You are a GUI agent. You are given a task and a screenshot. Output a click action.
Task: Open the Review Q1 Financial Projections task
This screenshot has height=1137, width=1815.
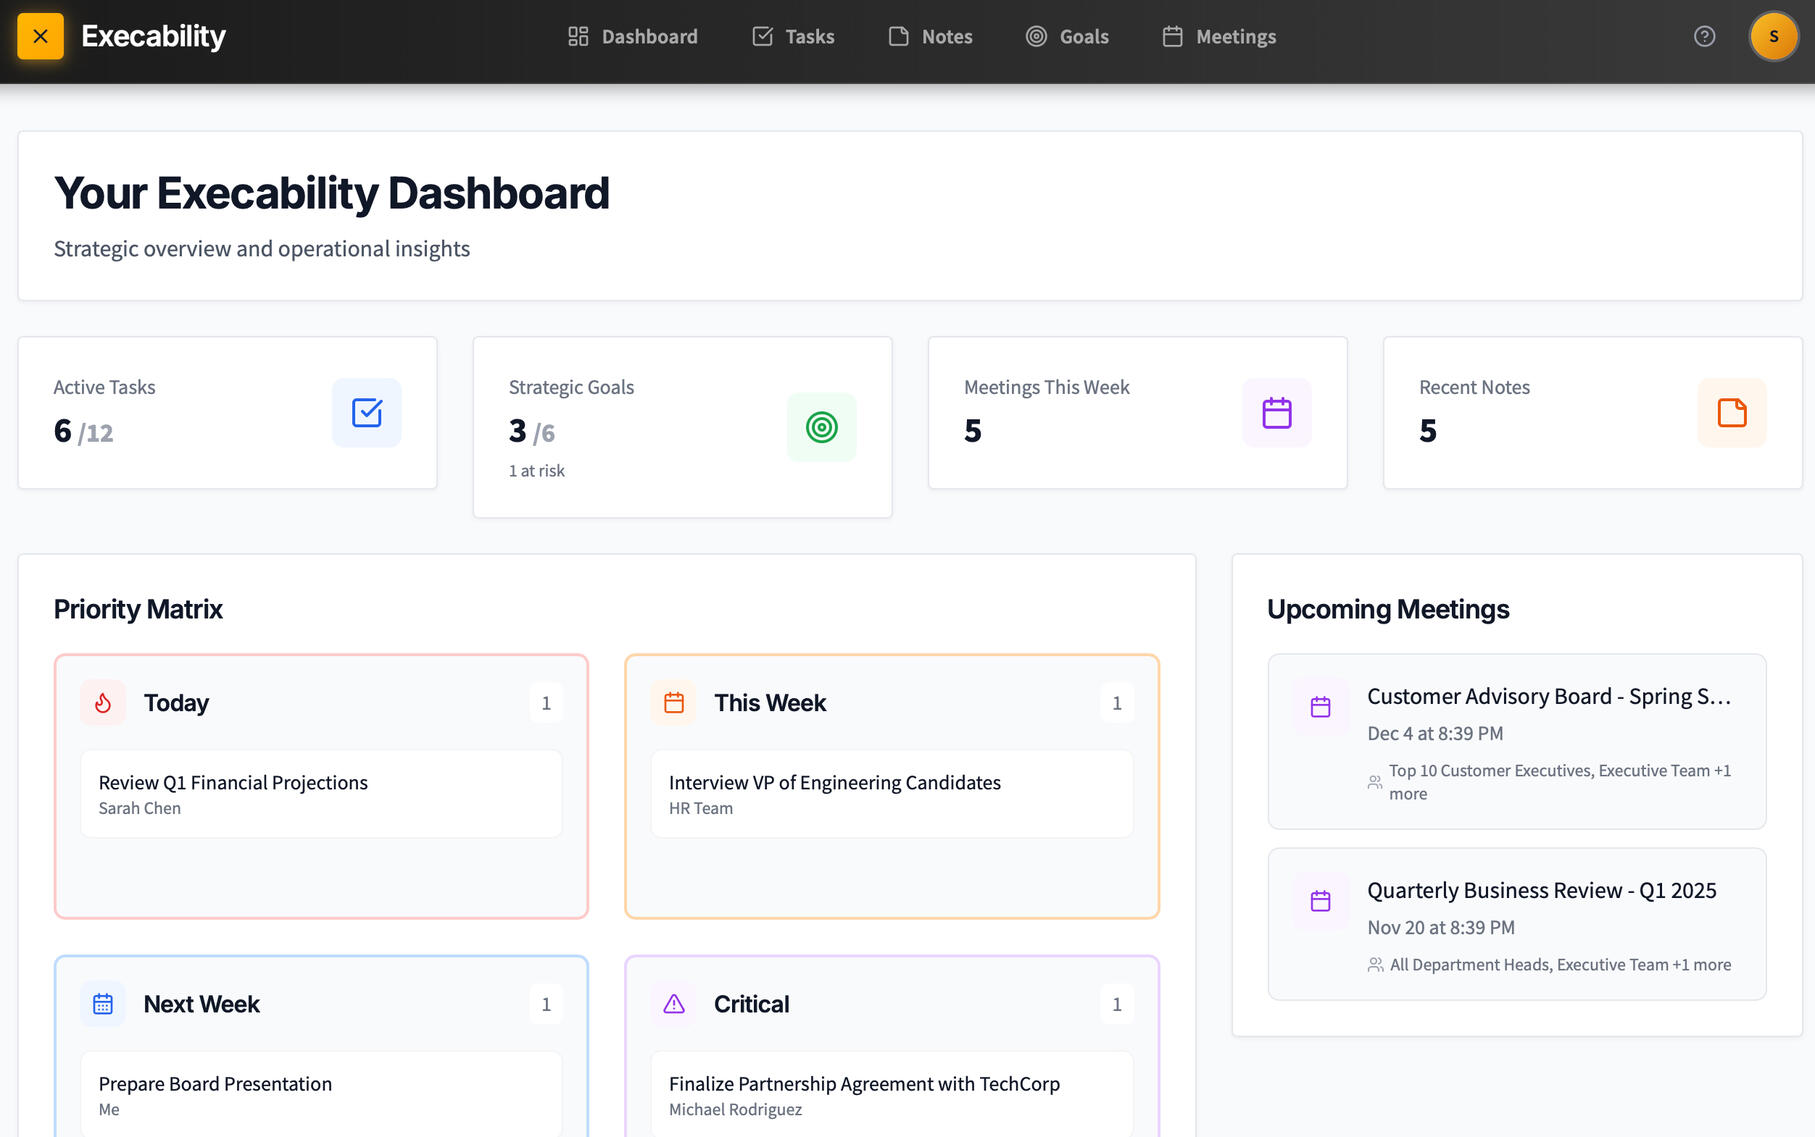pyautogui.click(x=321, y=794)
